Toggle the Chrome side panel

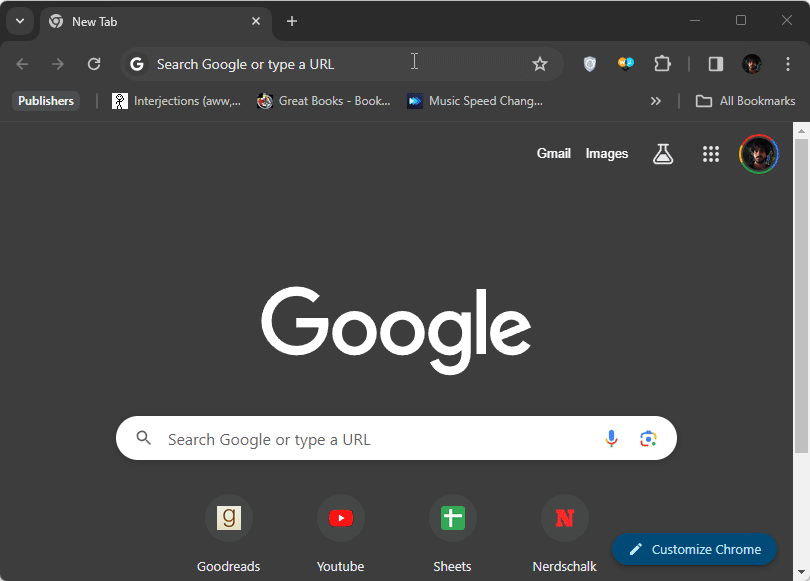[x=716, y=64]
